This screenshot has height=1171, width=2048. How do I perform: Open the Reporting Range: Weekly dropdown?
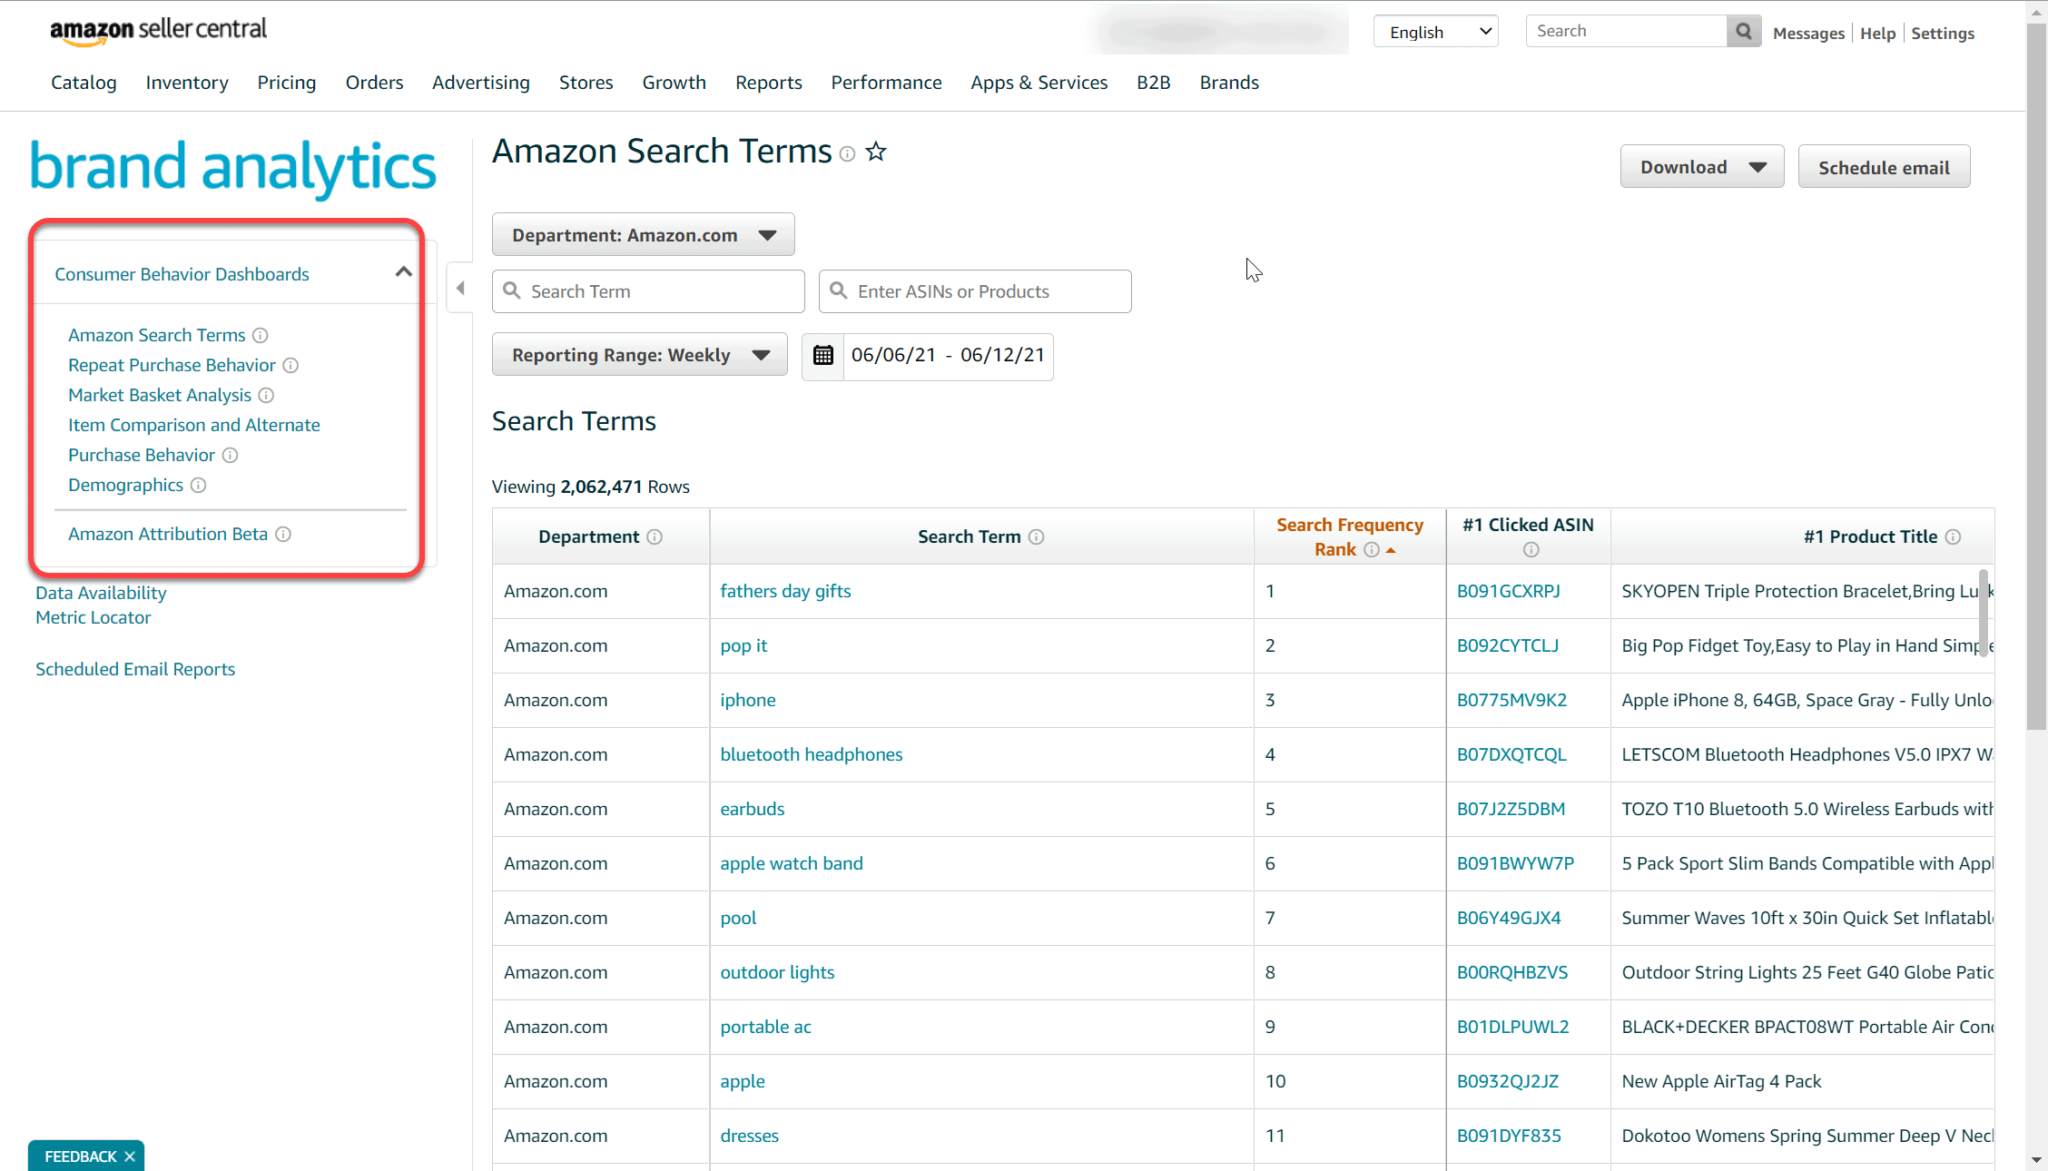pyautogui.click(x=640, y=355)
